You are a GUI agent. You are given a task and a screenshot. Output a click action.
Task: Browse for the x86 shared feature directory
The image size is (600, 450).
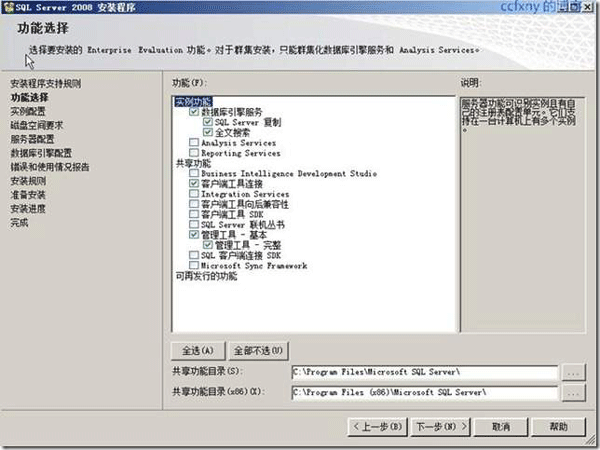point(572,394)
